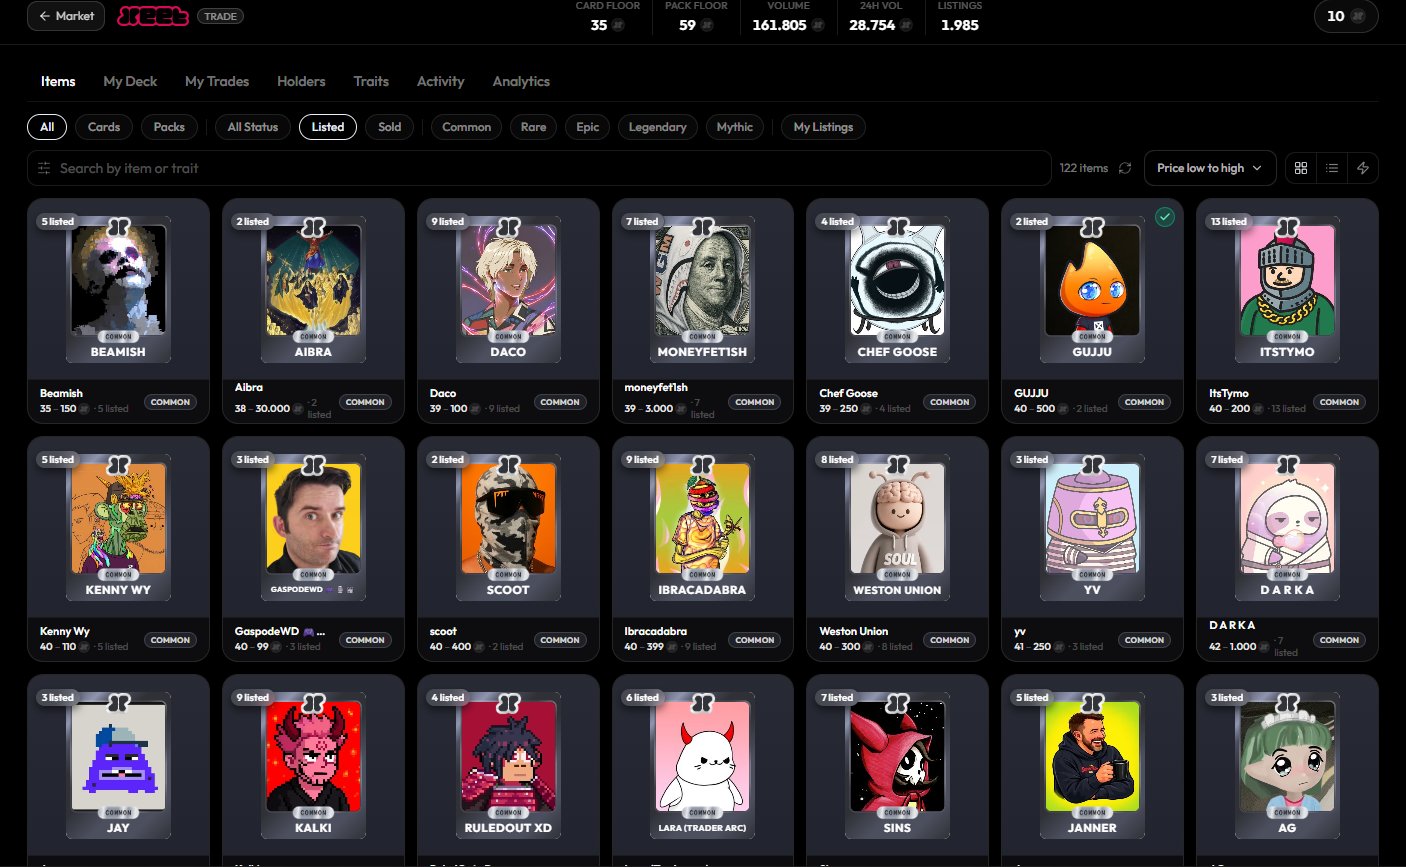Focus the Search by item or trait field
1406x867 pixels.
[539, 168]
